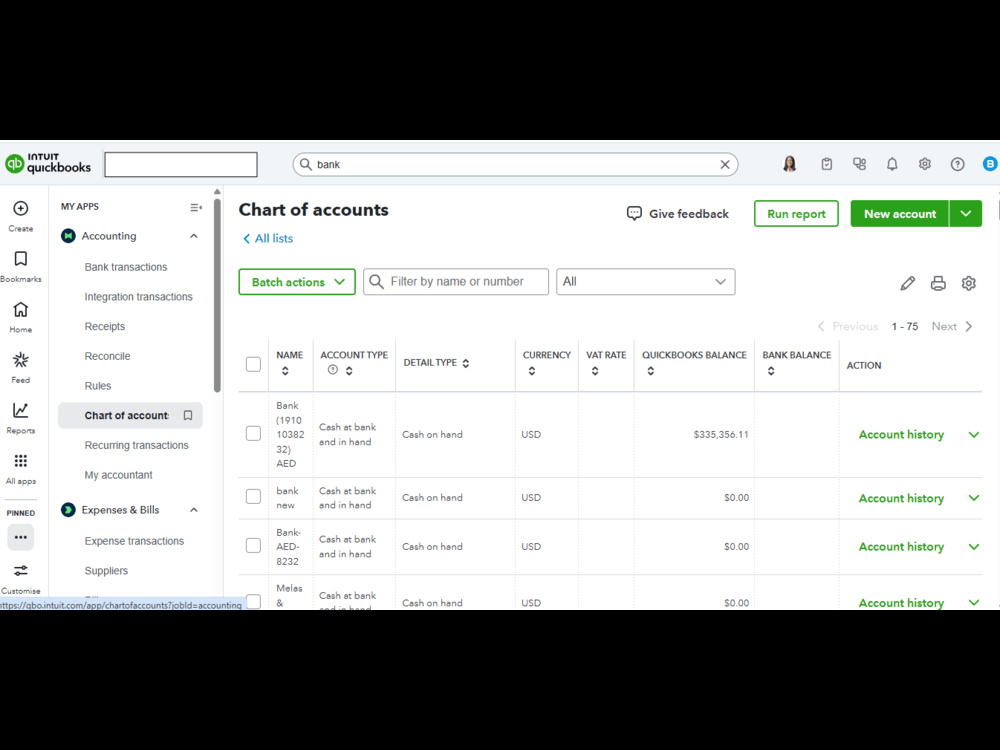The width and height of the screenshot is (1000, 750).
Task: Go to the Next page of accounts
Action: pyautogui.click(x=952, y=327)
